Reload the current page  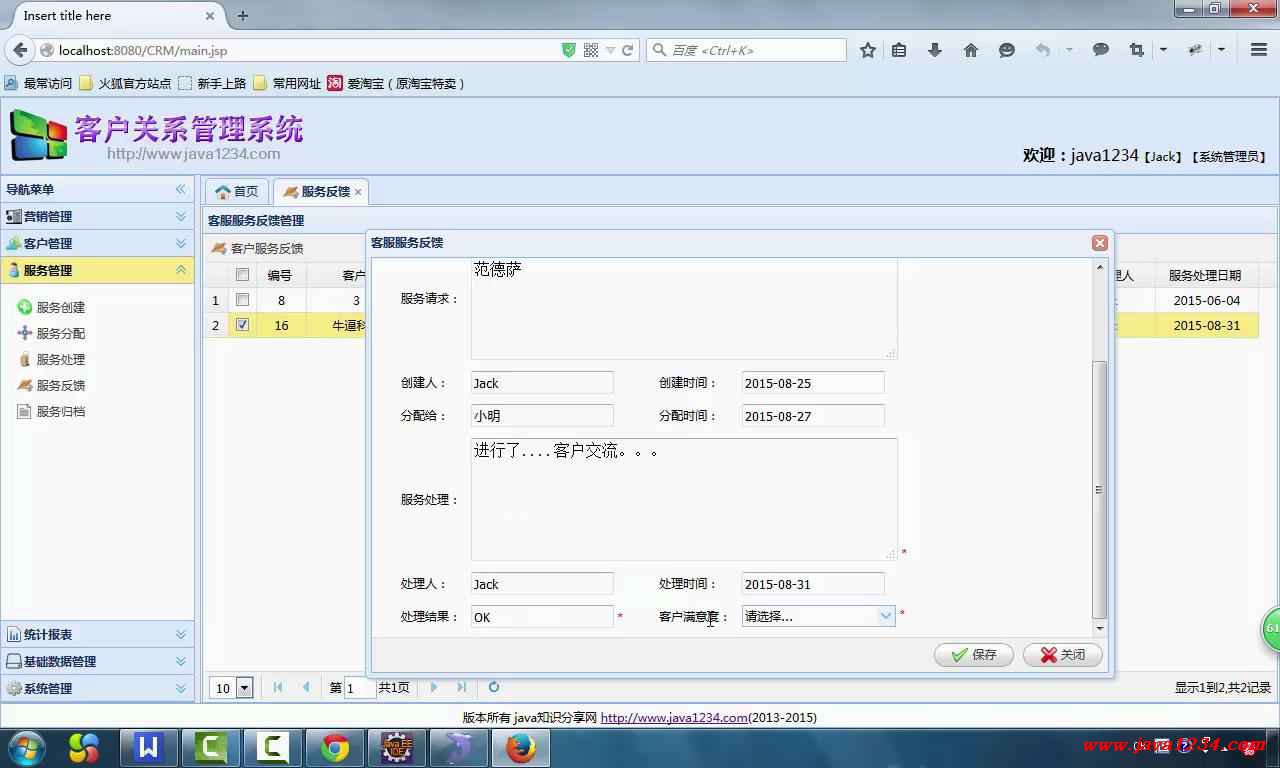point(628,50)
